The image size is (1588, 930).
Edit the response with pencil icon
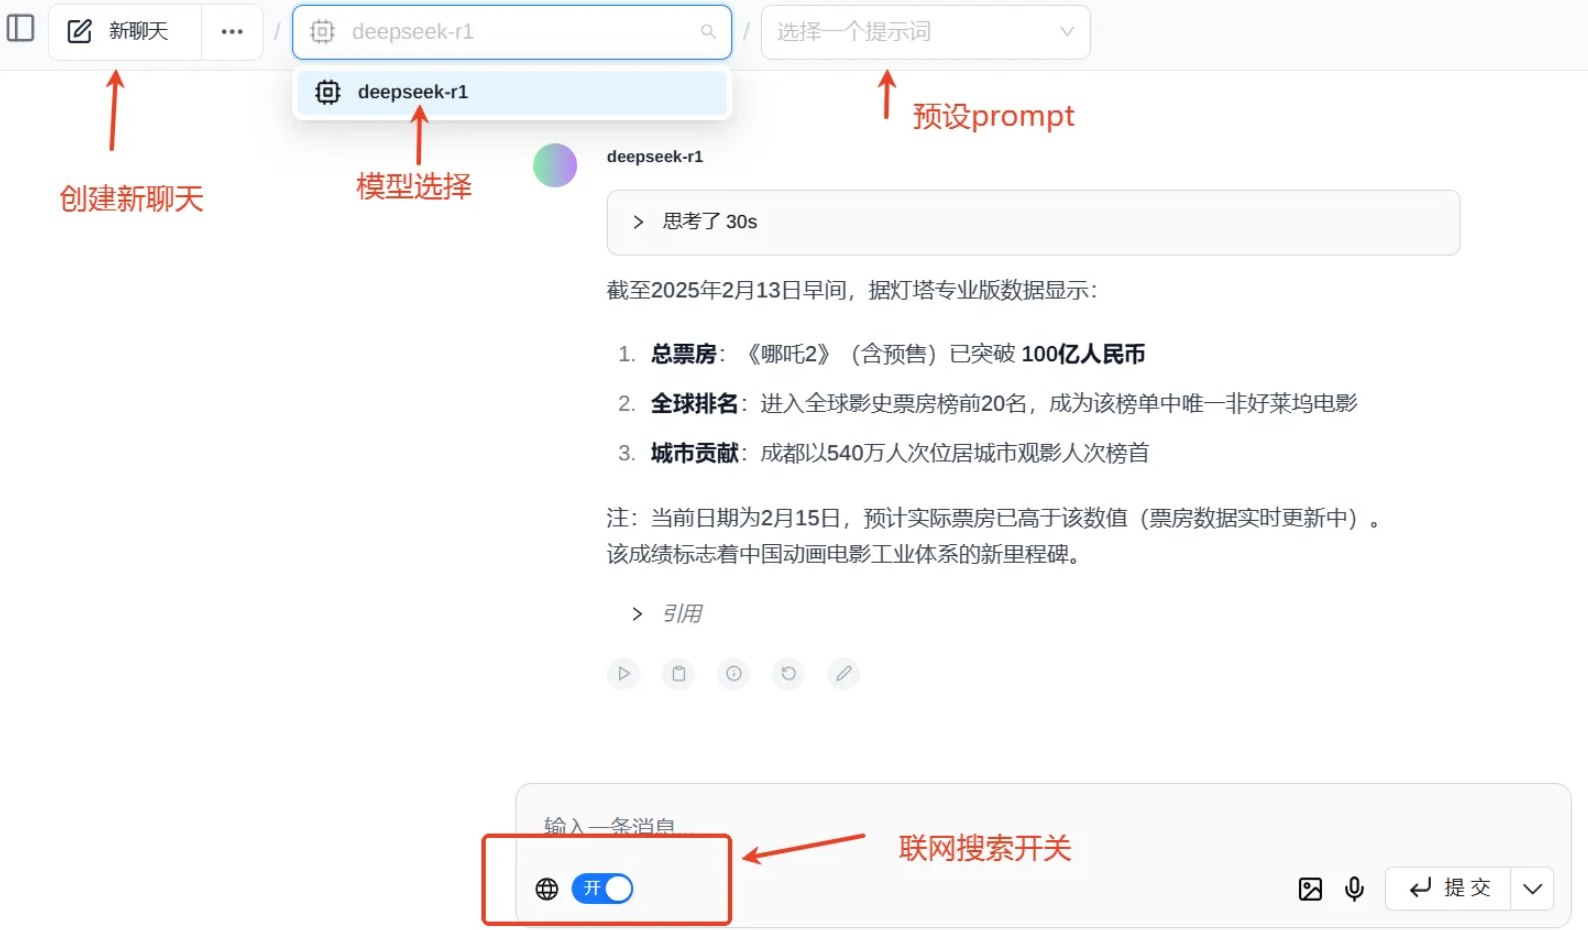tap(844, 674)
